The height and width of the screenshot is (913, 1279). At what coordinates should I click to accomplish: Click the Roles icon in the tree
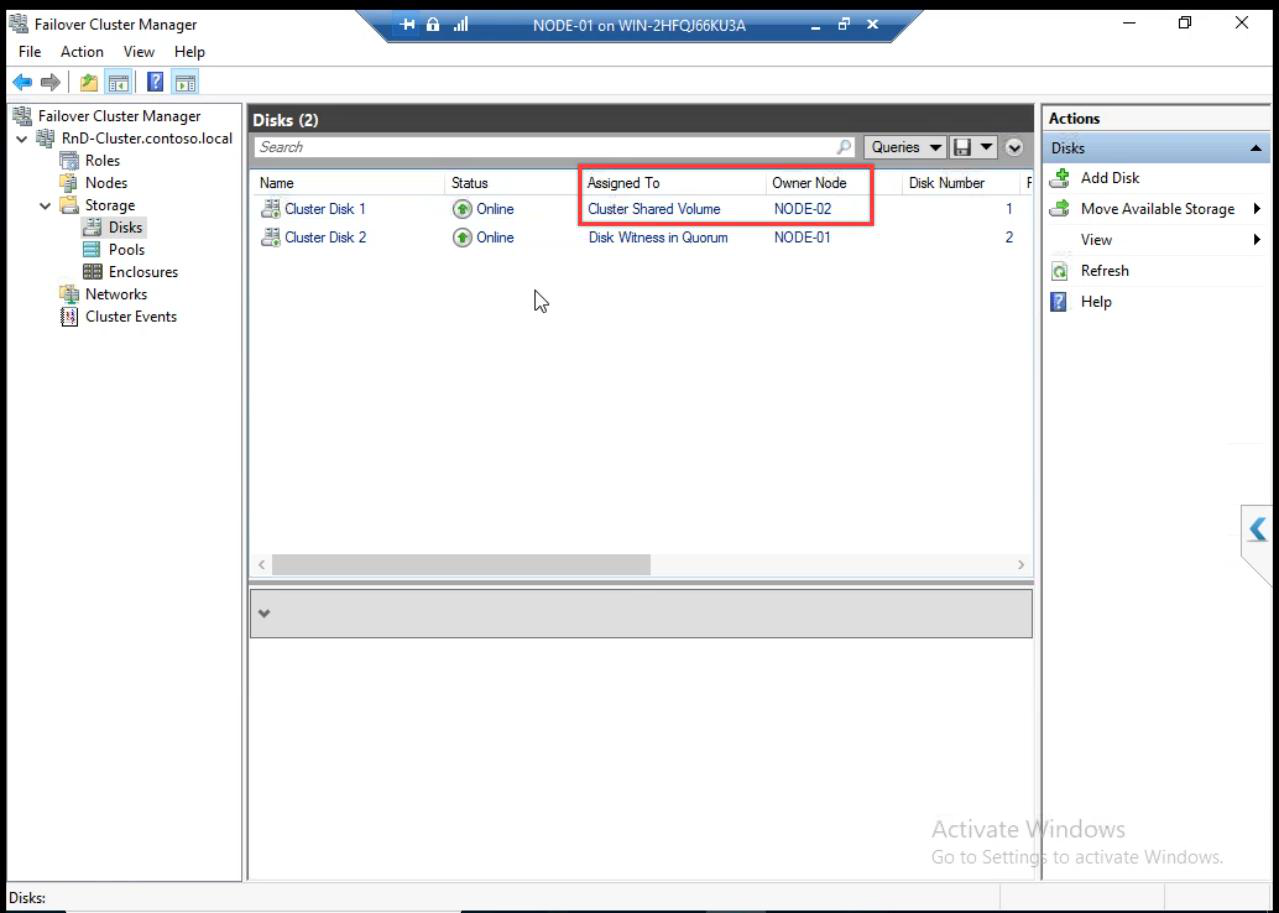tap(69, 160)
